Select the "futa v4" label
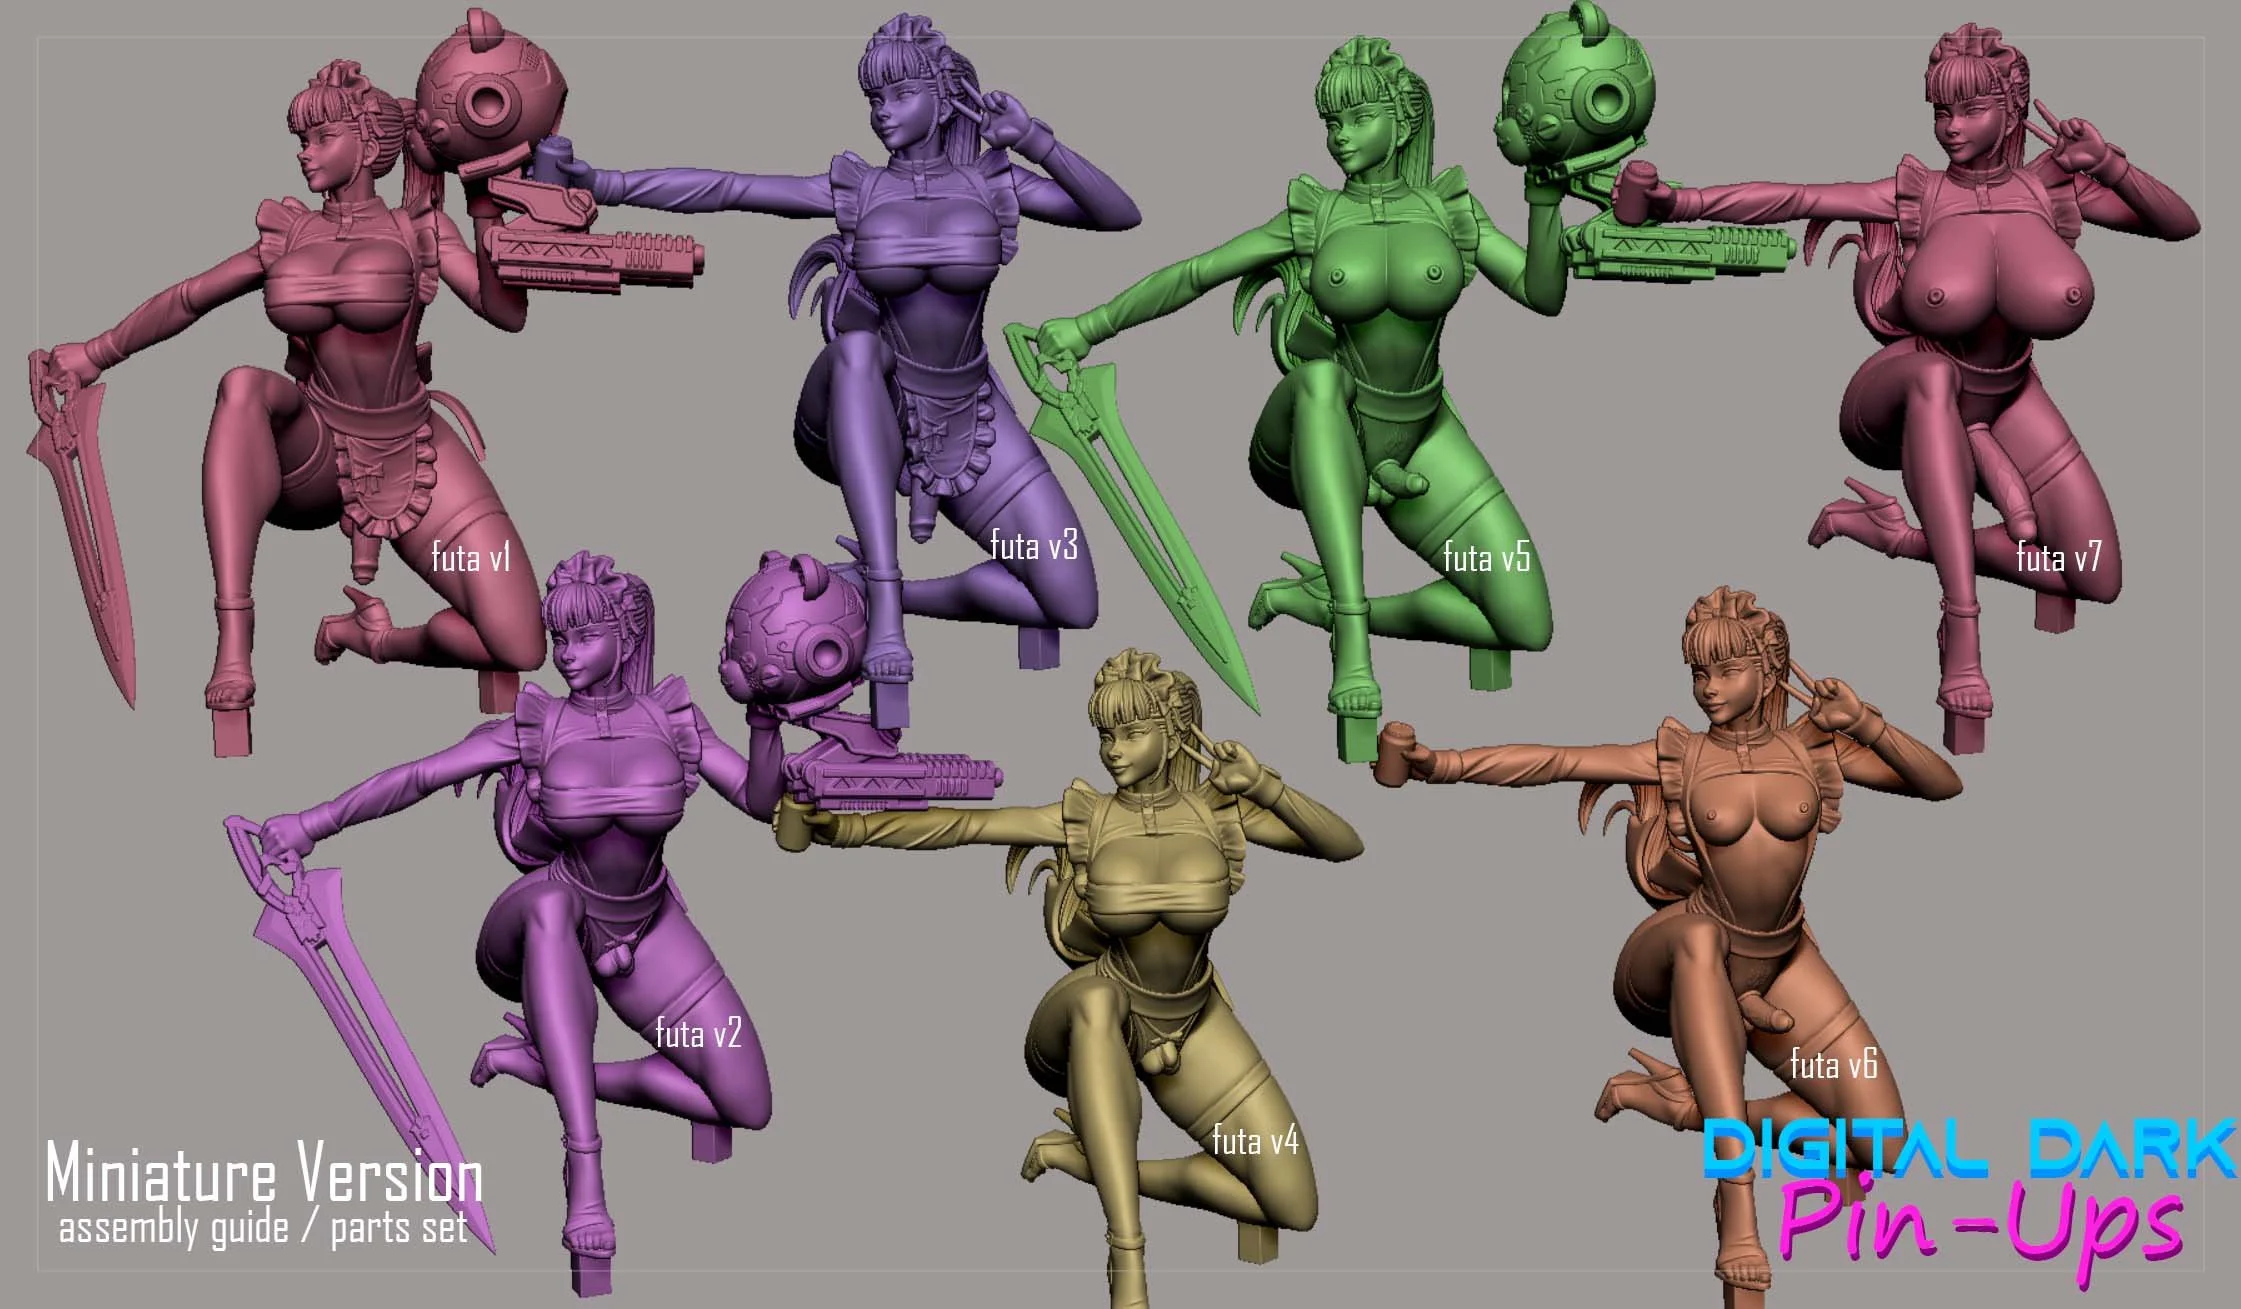This screenshot has height=1309, width=2241. pyautogui.click(x=1255, y=1140)
